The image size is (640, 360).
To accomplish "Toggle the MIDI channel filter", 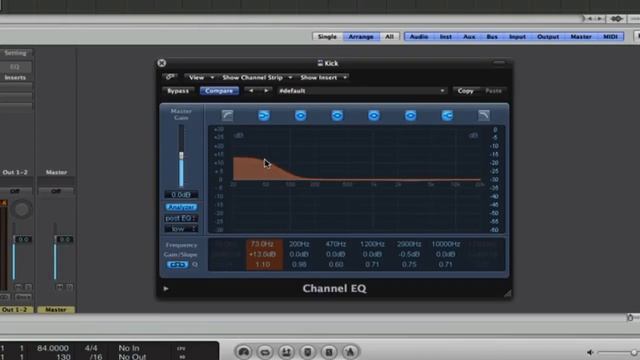I will coord(610,37).
